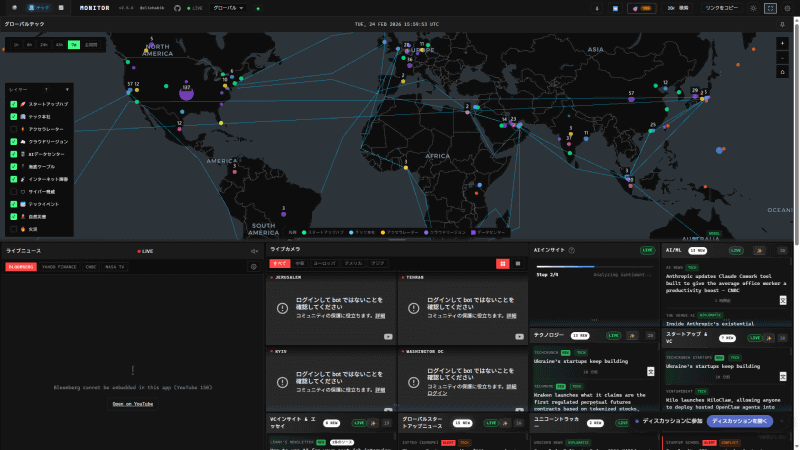Uncheck スタートアップハブ layer
Image resolution: width=800 pixels, height=450 pixels.
14,104
